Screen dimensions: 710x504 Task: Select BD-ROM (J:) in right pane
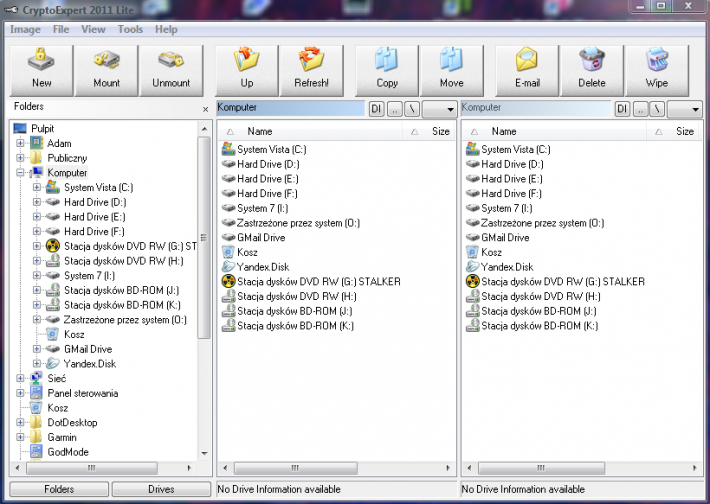click(x=532, y=311)
